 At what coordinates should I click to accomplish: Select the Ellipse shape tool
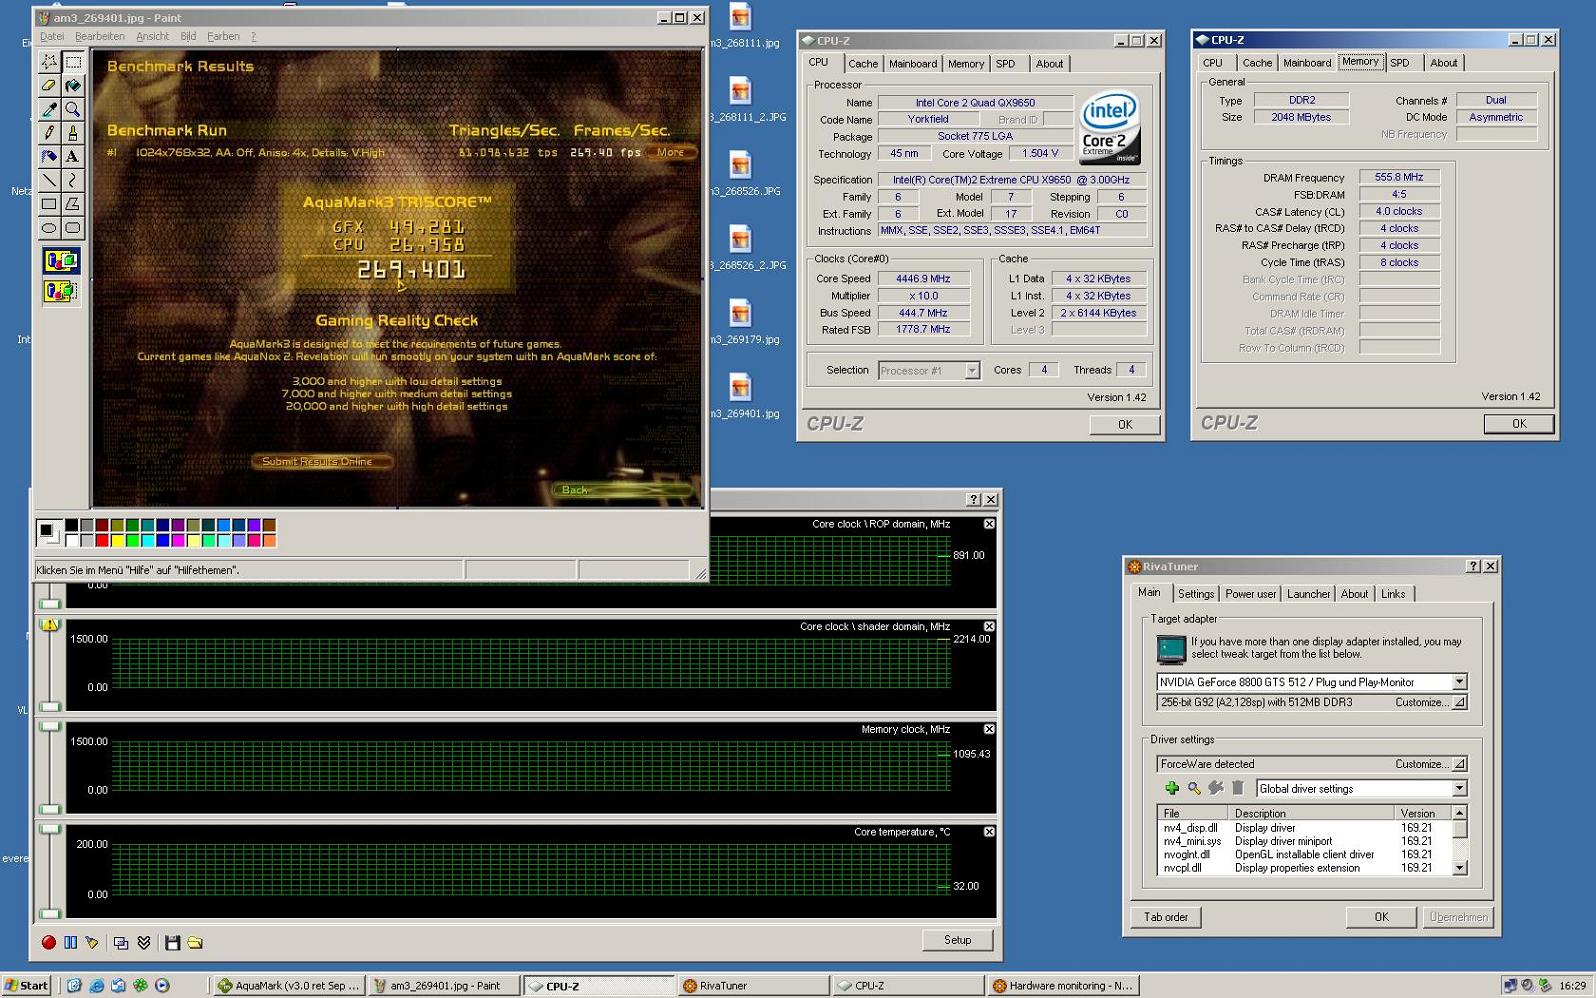(49, 228)
